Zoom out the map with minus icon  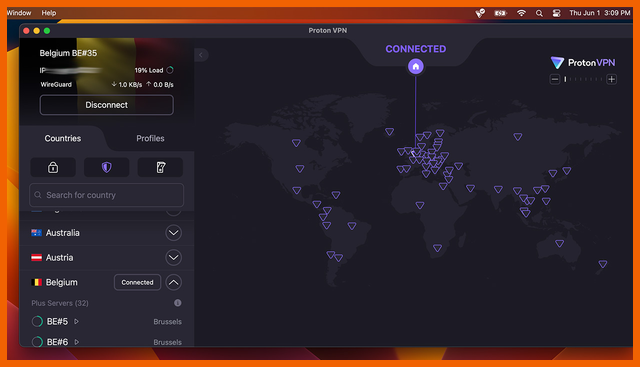(x=554, y=79)
